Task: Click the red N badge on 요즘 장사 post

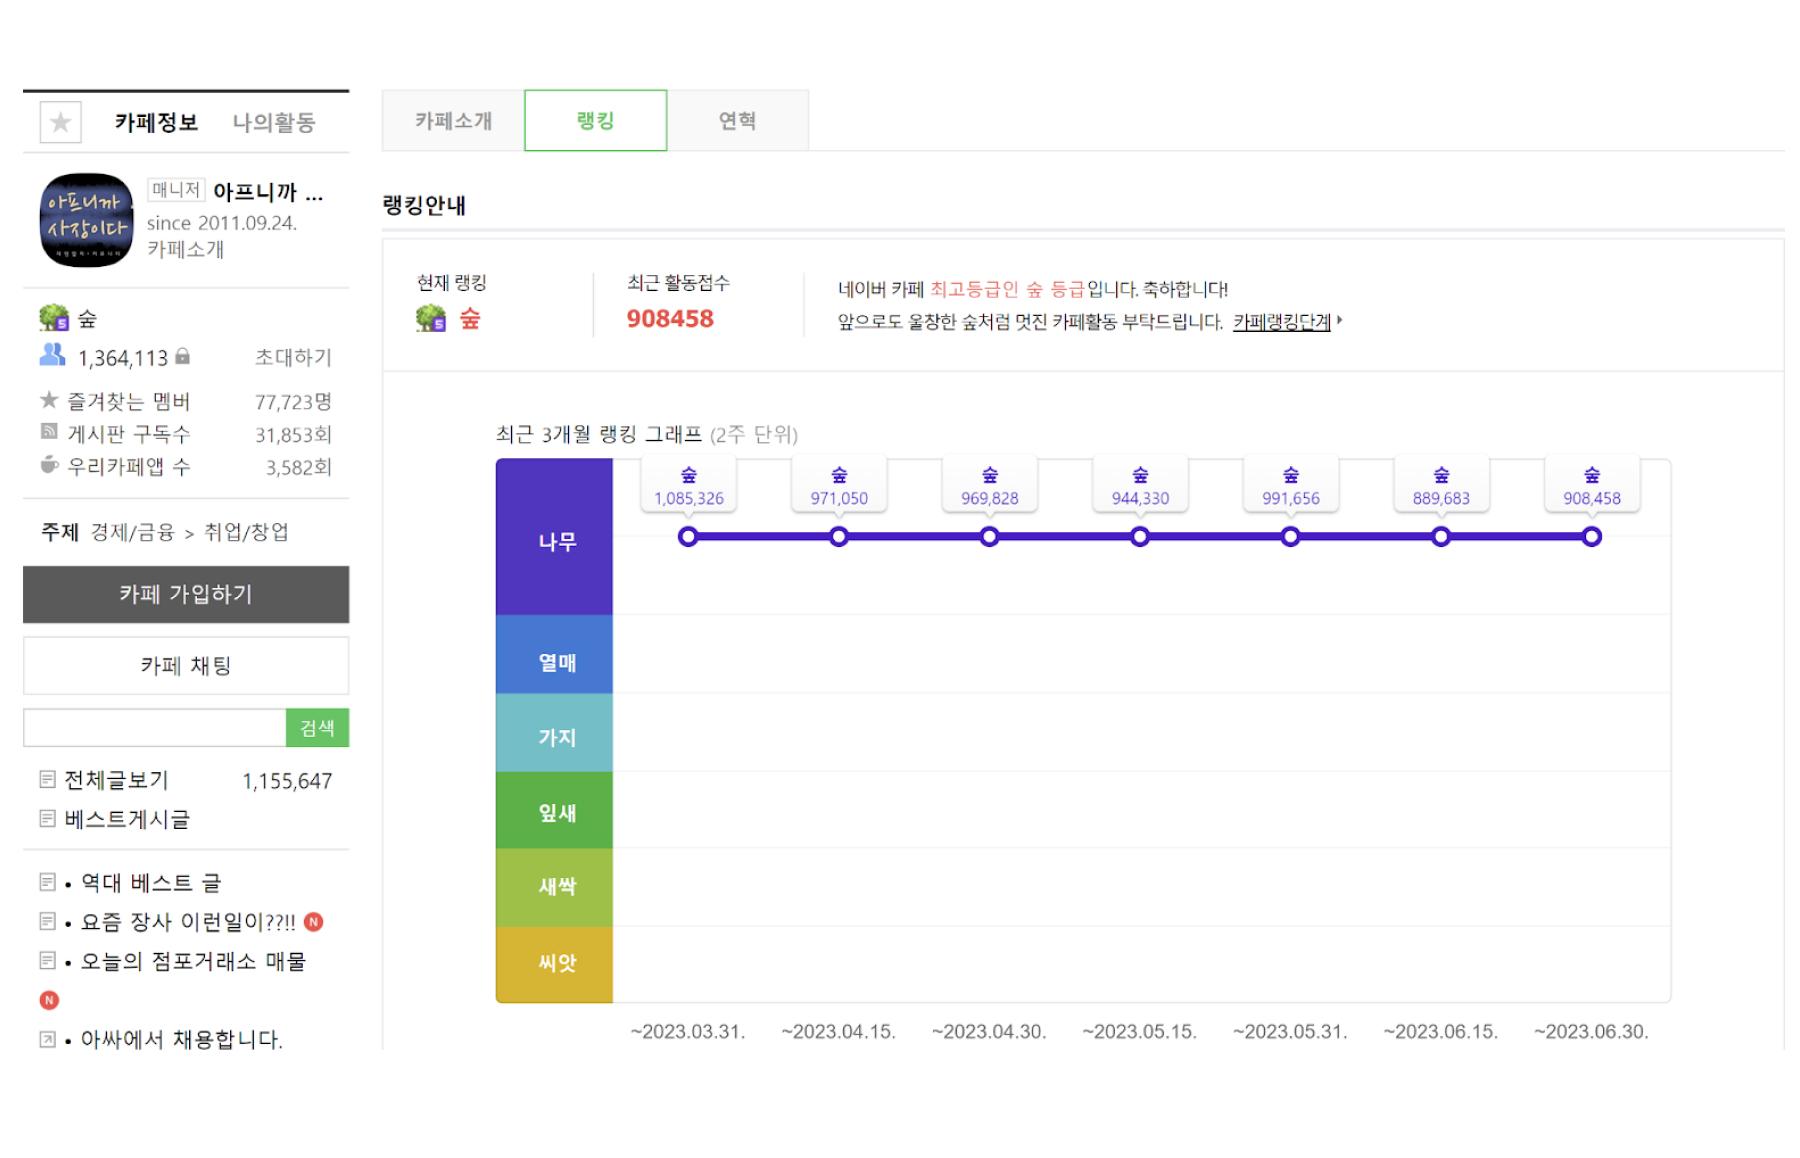Action: coord(314,922)
